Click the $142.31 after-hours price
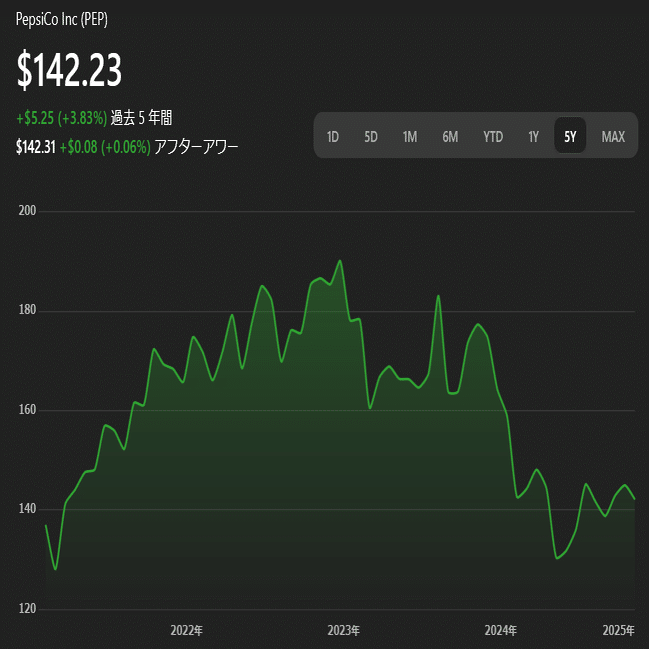 click(x=36, y=147)
